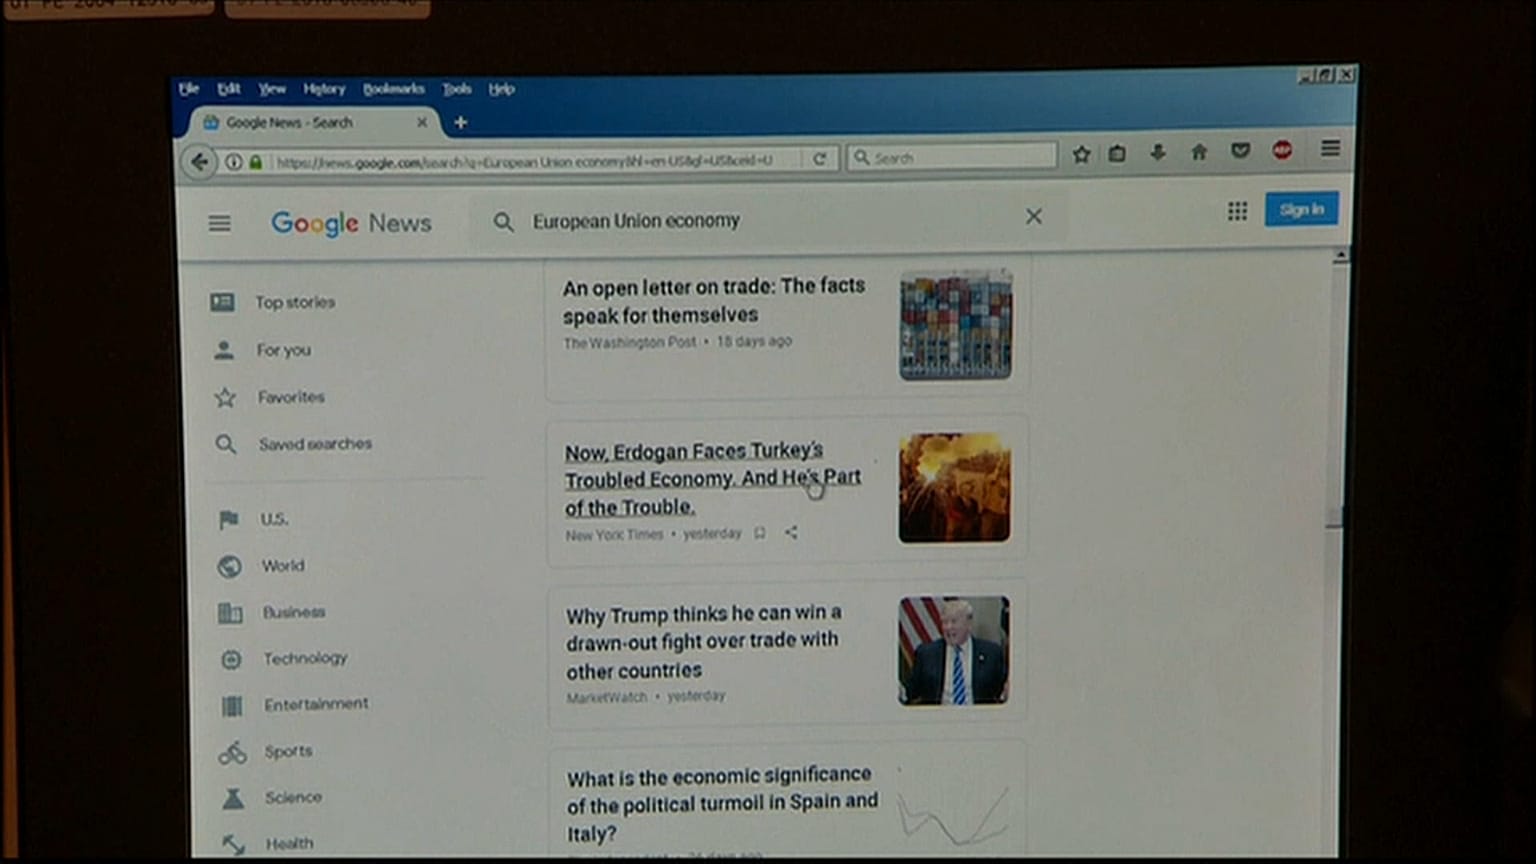Open a new tab with the plus icon

461,122
